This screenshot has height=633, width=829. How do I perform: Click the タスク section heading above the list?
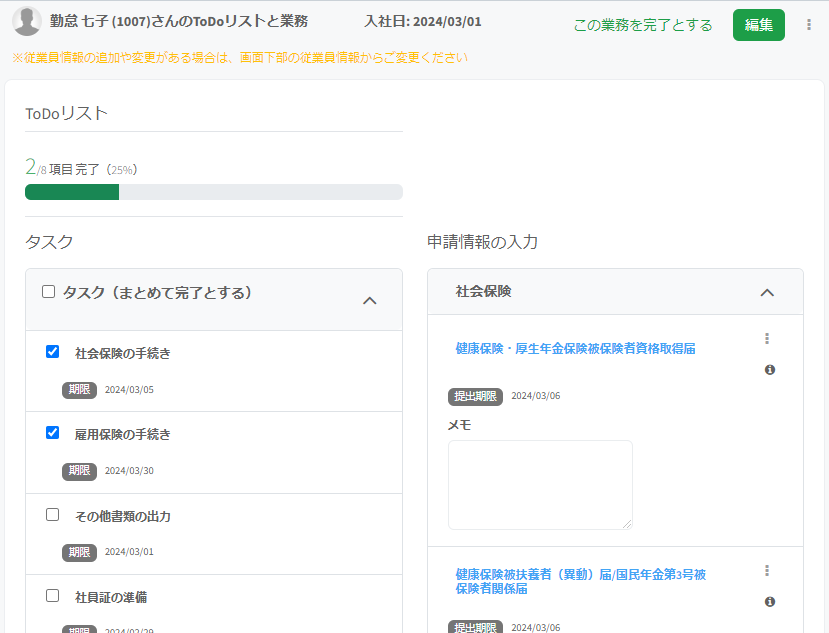(x=49, y=242)
